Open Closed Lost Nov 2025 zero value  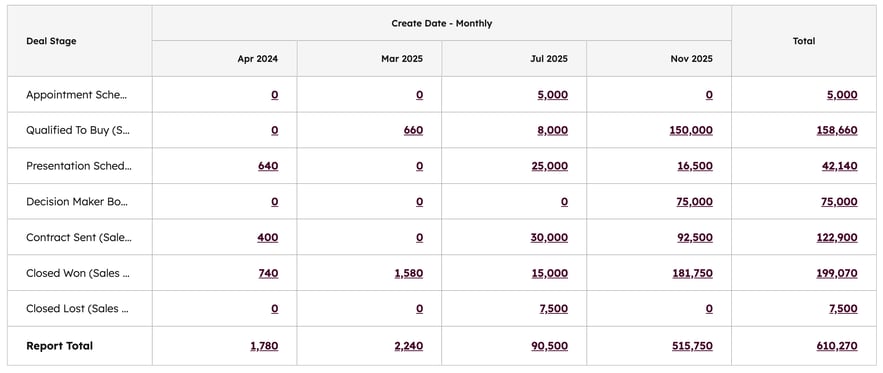pos(709,309)
